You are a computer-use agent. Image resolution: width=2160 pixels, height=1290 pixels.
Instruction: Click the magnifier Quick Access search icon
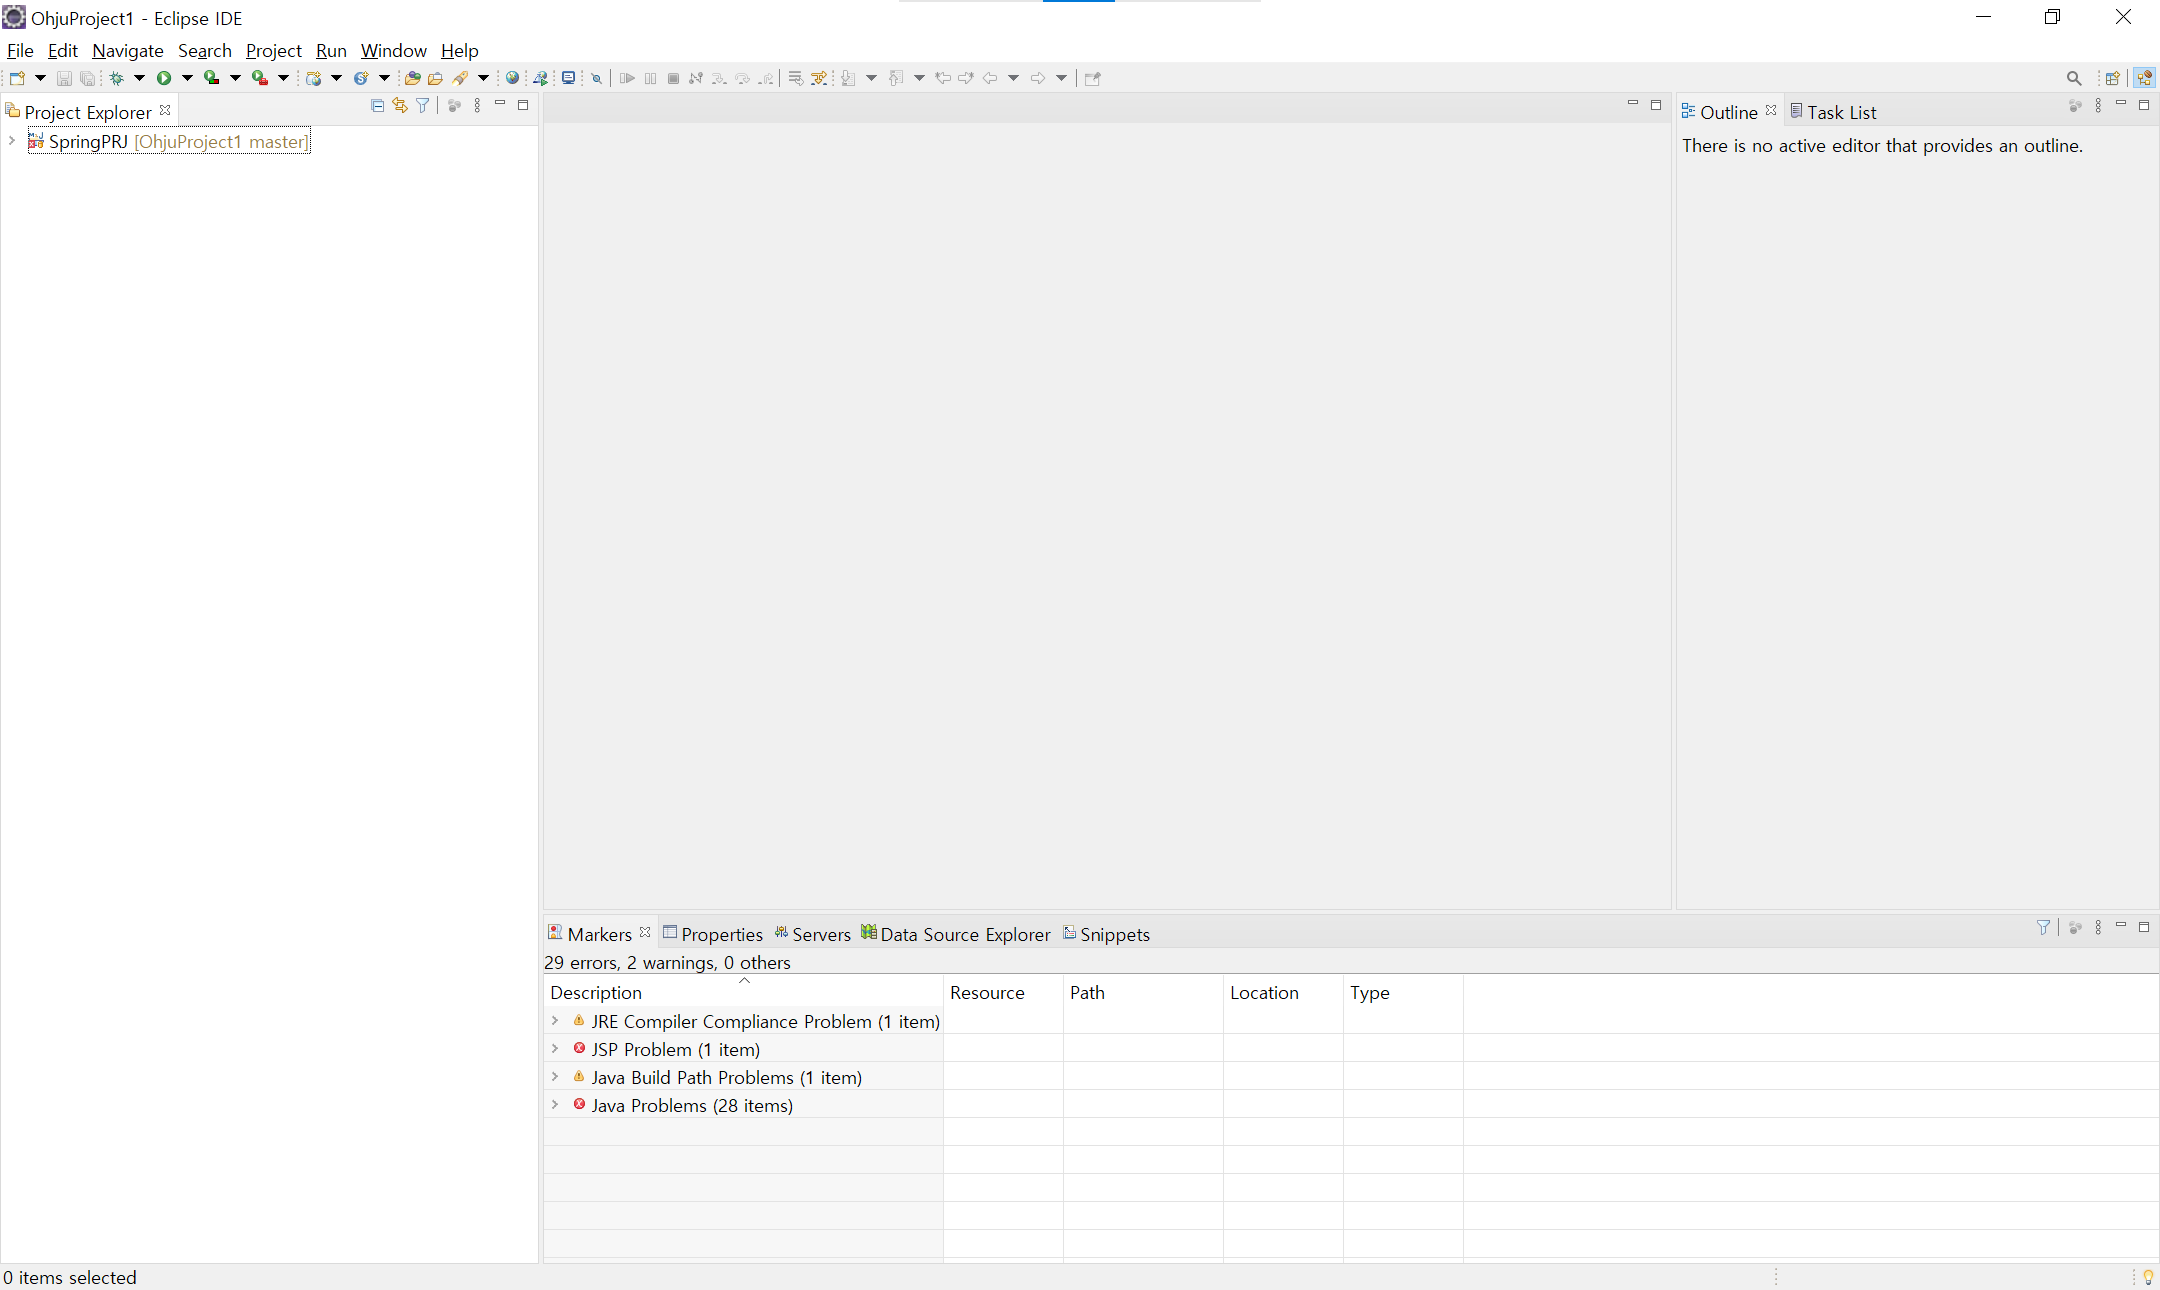tap(2074, 78)
